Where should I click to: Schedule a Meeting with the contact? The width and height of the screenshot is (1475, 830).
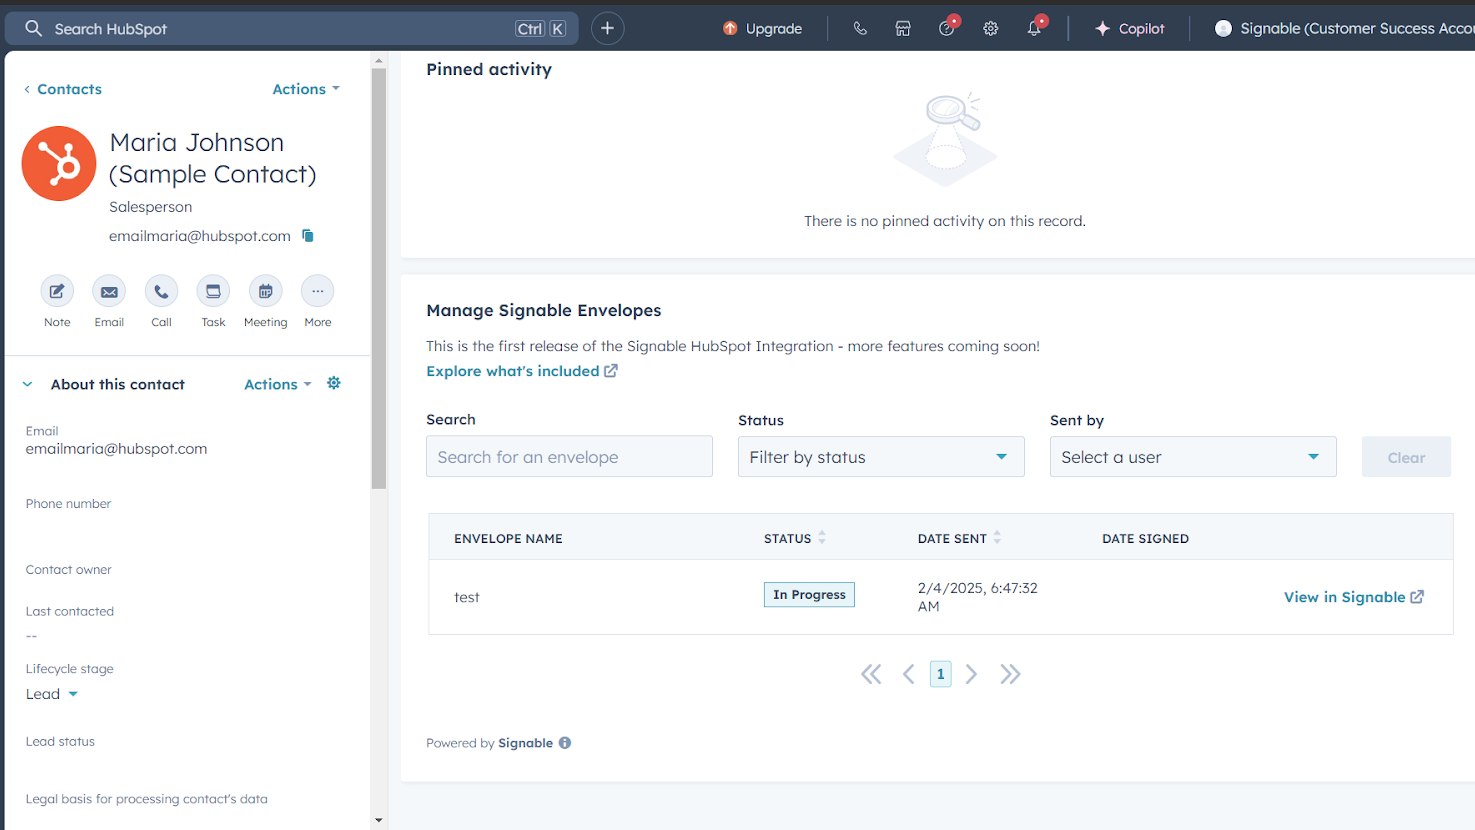click(265, 291)
